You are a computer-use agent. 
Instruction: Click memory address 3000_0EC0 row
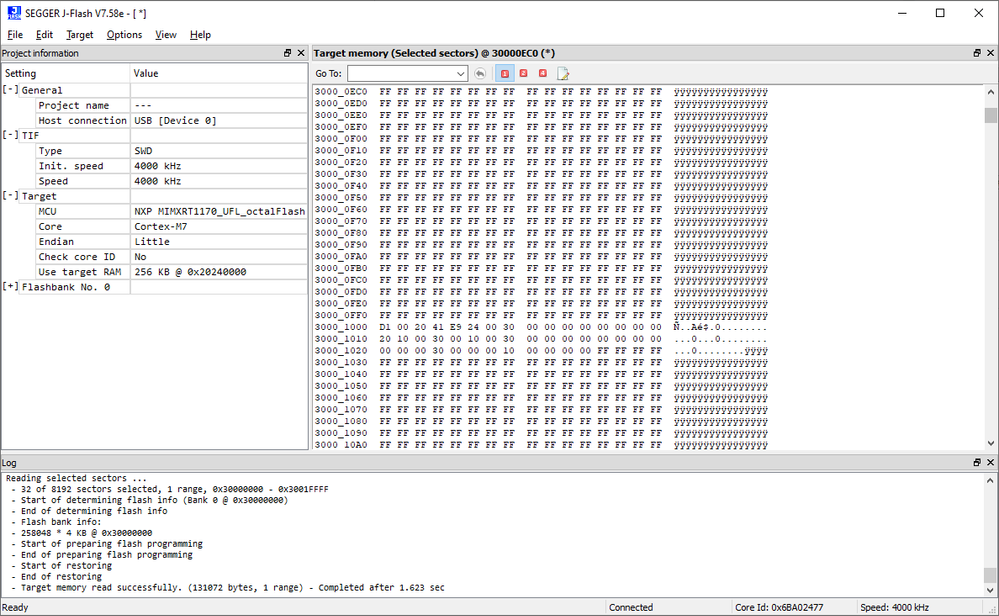point(541,92)
